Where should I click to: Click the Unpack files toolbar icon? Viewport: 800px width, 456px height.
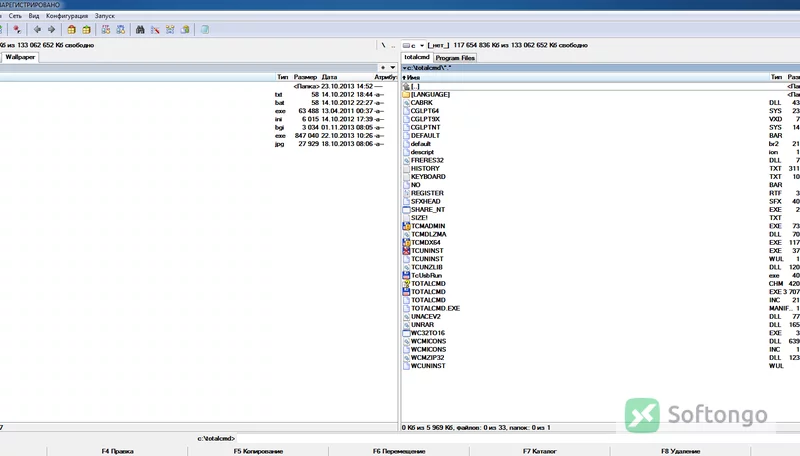click(86, 30)
